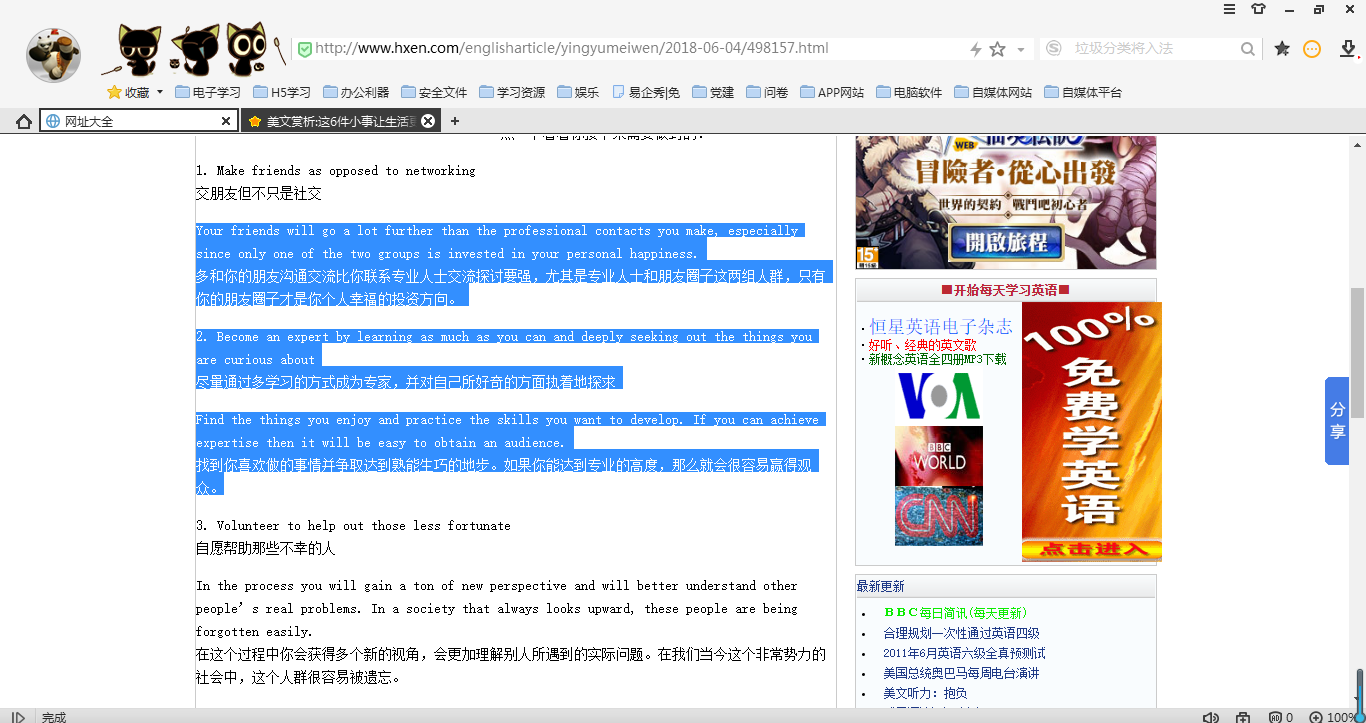
Task: Click the 点击进入 button on the banner
Action: coord(1092,550)
